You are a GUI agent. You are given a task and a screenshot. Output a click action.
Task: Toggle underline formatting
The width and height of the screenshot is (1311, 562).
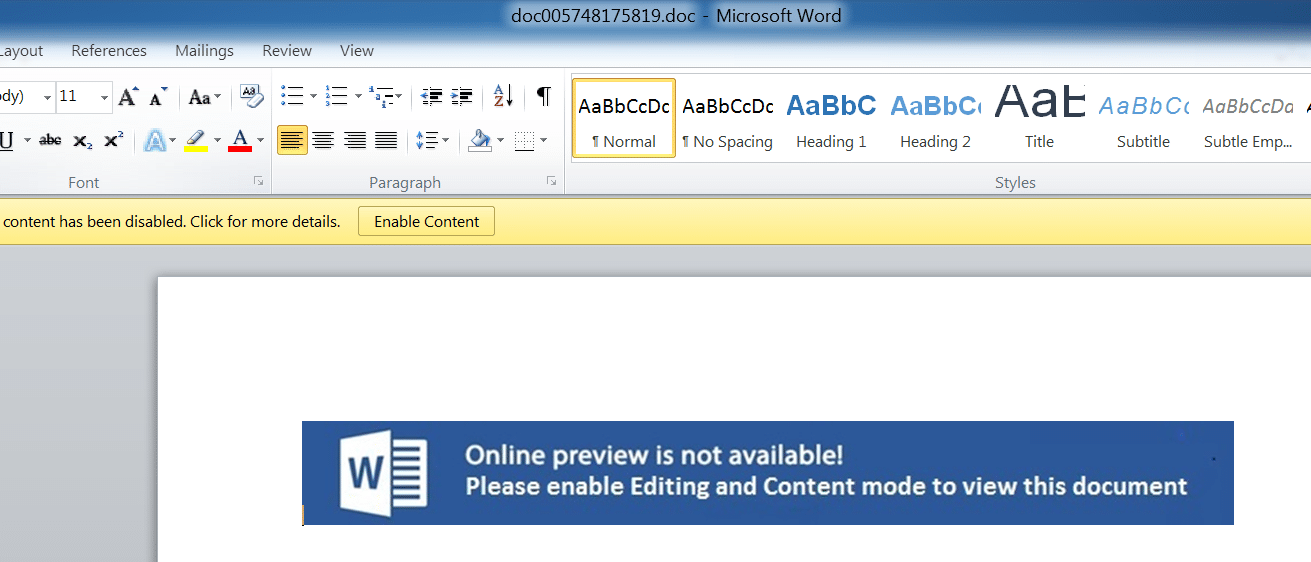coord(7,141)
